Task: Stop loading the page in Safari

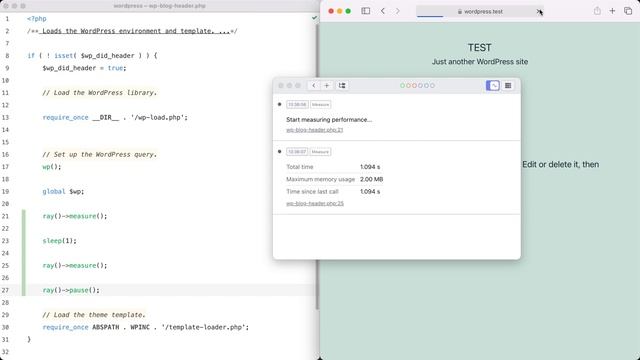Action: (x=539, y=11)
